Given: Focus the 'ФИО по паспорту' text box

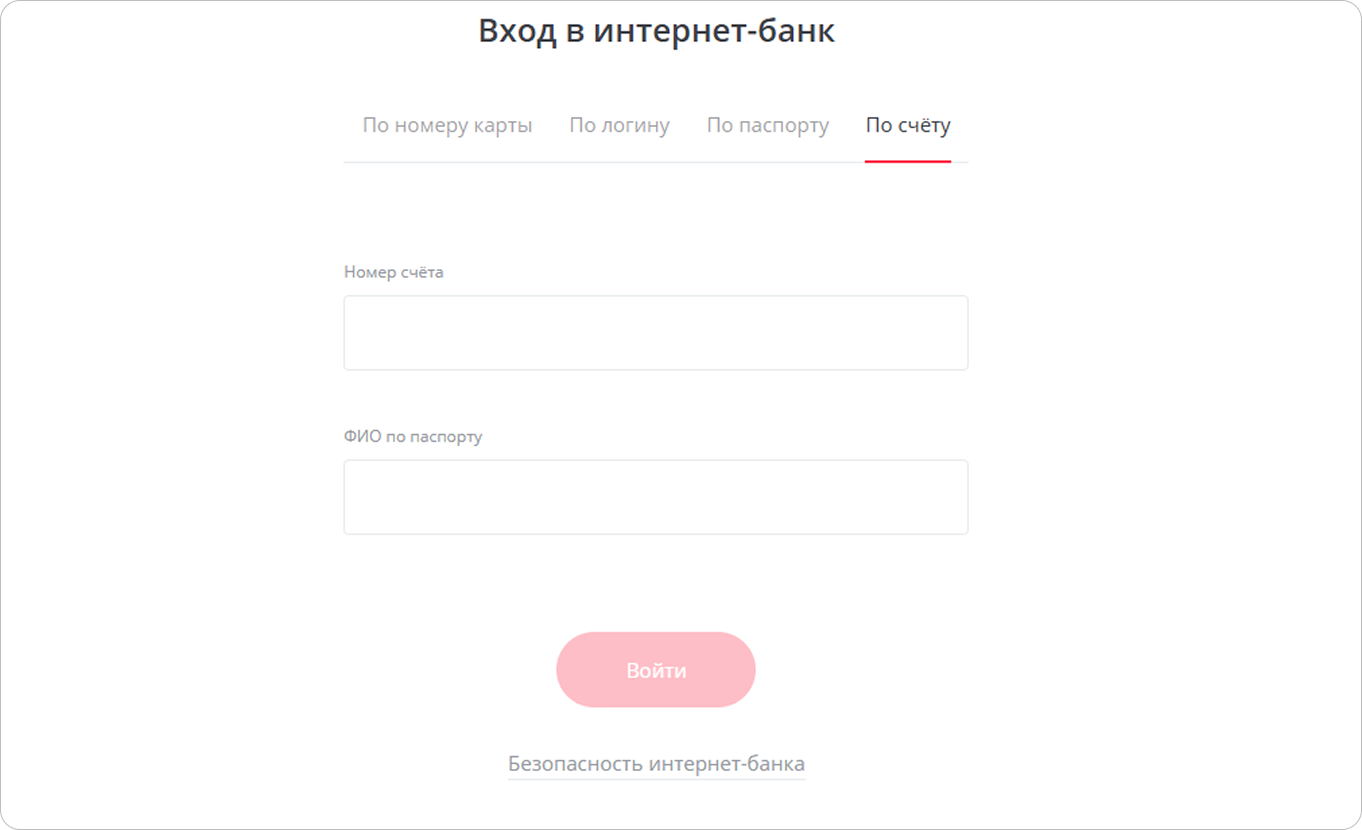Looking at the screenshot, I should (655, 497).
